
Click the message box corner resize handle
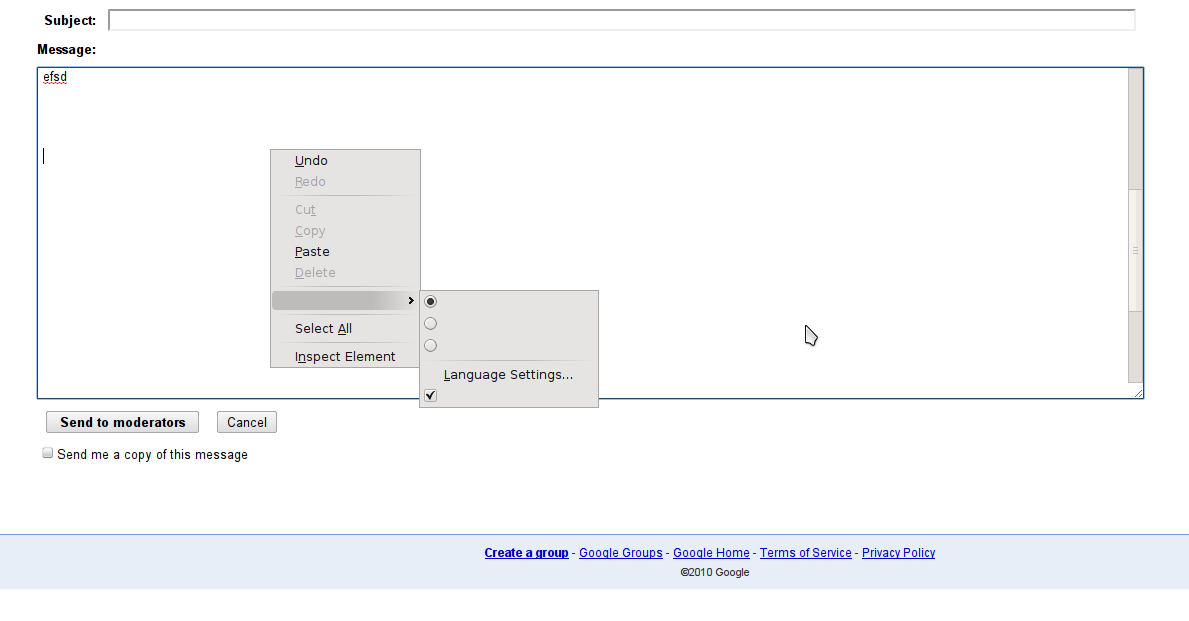[x=1138, y=394]
